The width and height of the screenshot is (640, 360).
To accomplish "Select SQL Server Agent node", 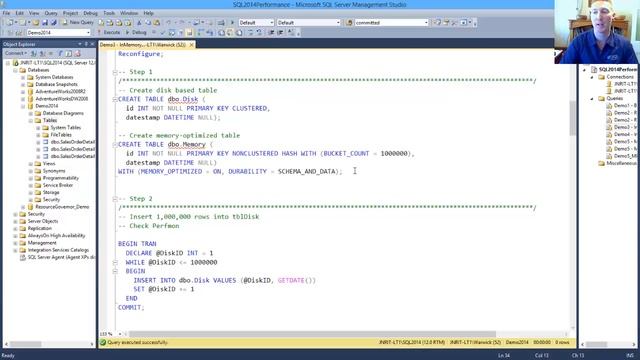I will pyautogui.click(x=61, y=257).
